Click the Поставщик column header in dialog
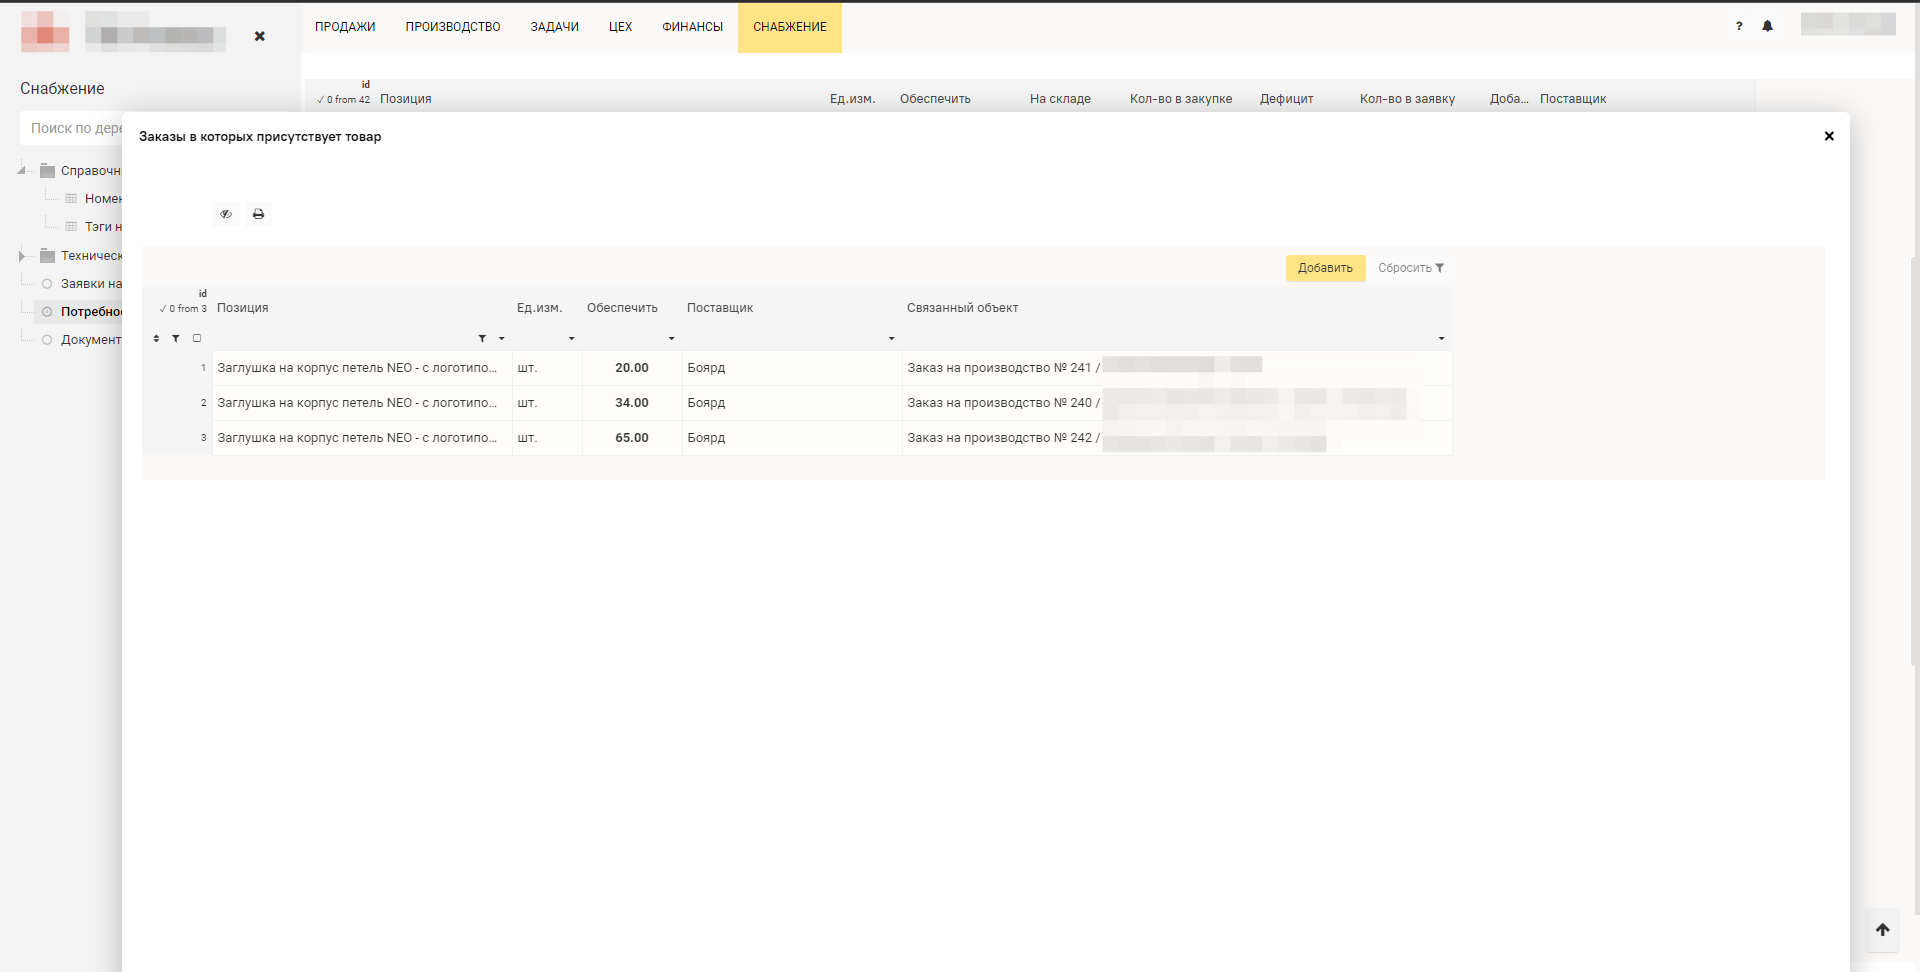The height and width of the screenshot is (972, 1920). (x=720, y=308)
